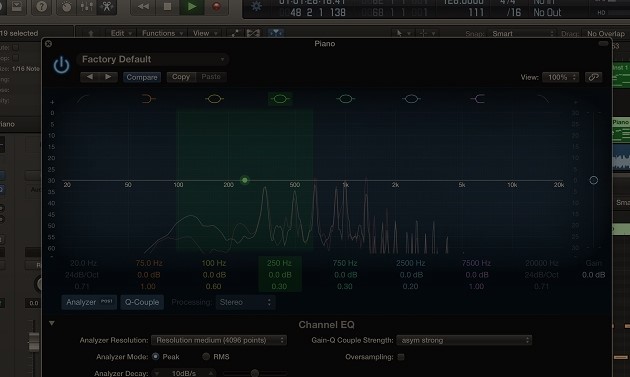Toggle the highlighted 250 Hz bell band icon
The width and height of the screenshot is (630, 377).
pyautogui.click(x=280, y=98)
